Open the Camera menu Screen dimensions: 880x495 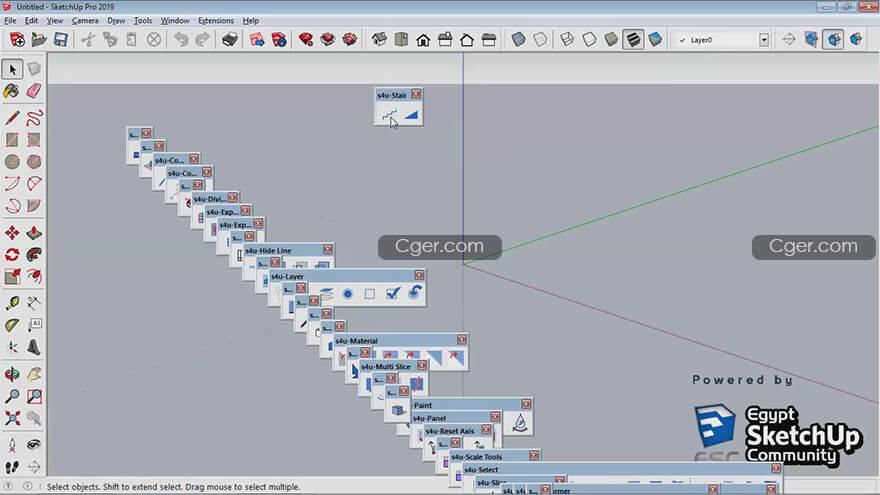(85, 20)
